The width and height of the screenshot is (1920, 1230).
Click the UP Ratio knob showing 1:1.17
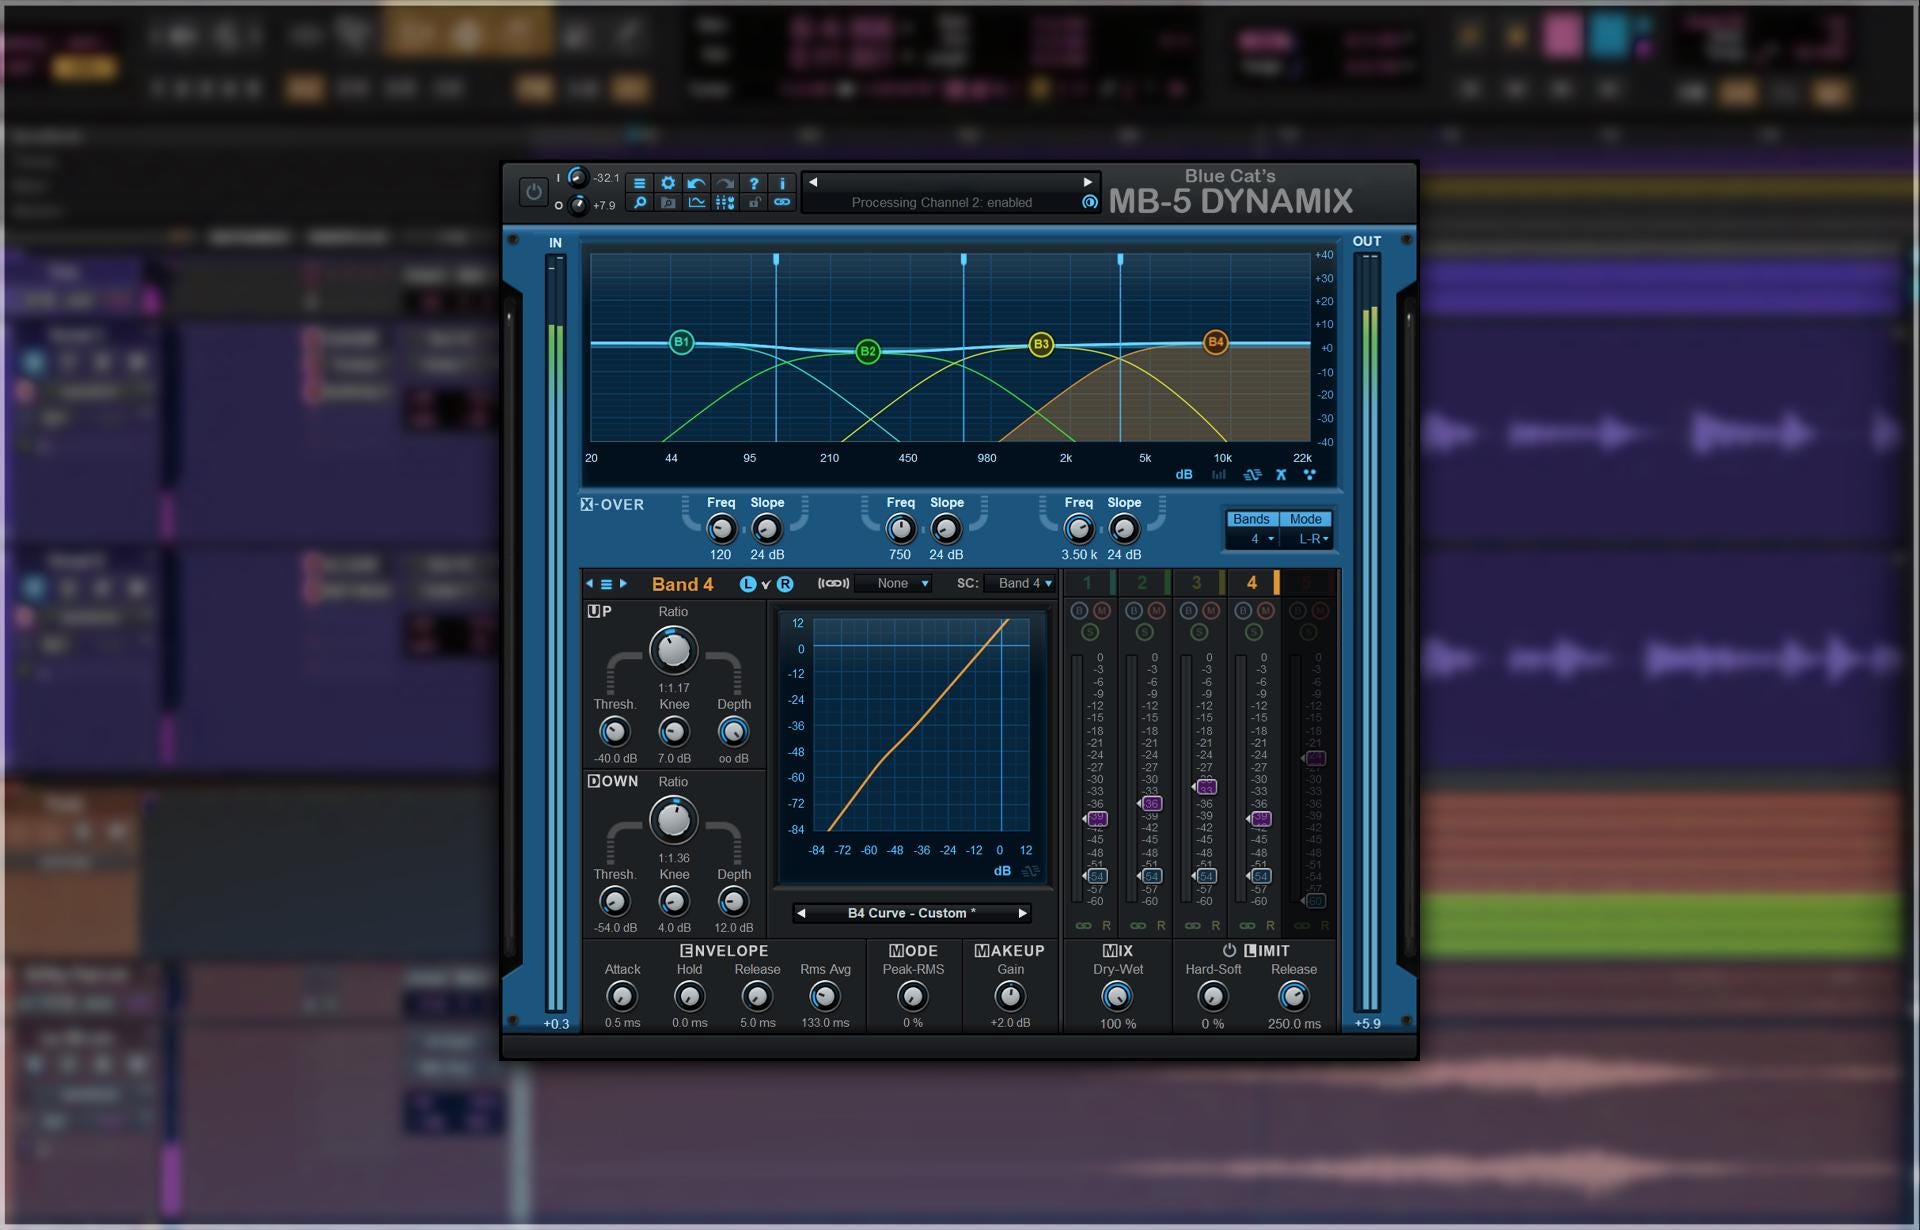point(673,650)
